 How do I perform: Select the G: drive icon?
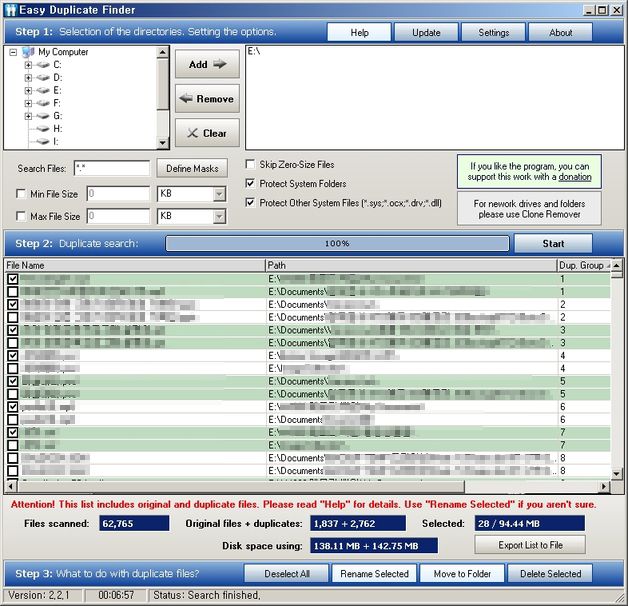click(42, 116)
